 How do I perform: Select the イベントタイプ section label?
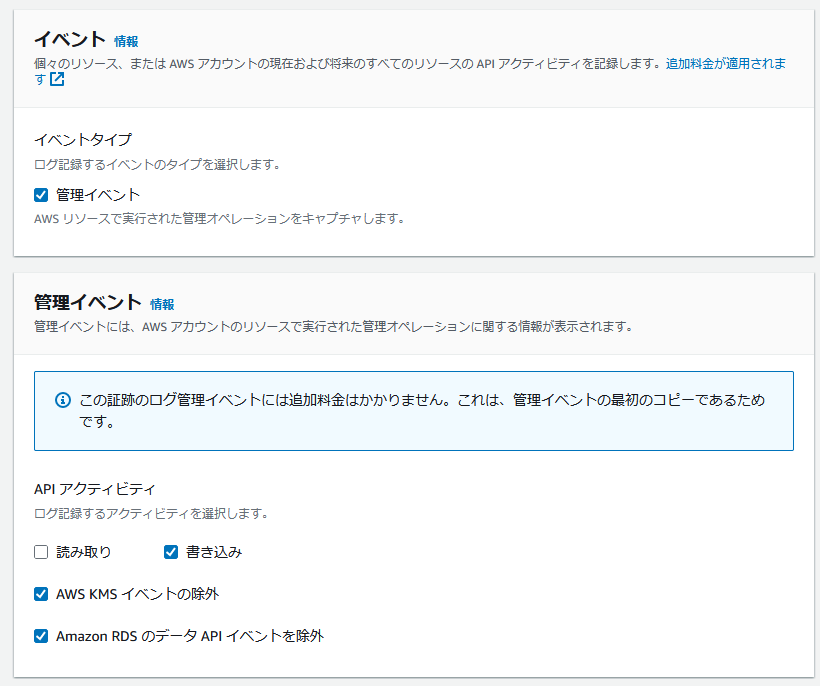pos(83,140)
